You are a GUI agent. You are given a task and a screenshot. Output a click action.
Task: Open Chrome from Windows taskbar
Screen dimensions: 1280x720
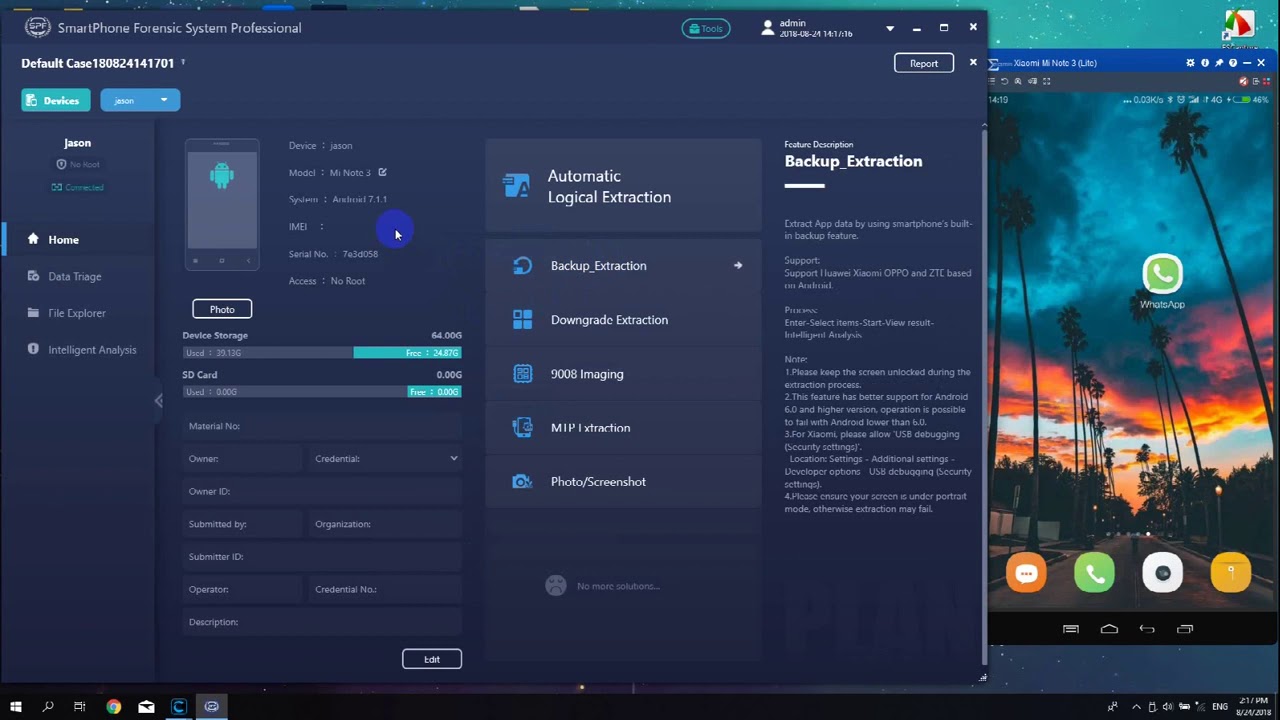(113, 706)
